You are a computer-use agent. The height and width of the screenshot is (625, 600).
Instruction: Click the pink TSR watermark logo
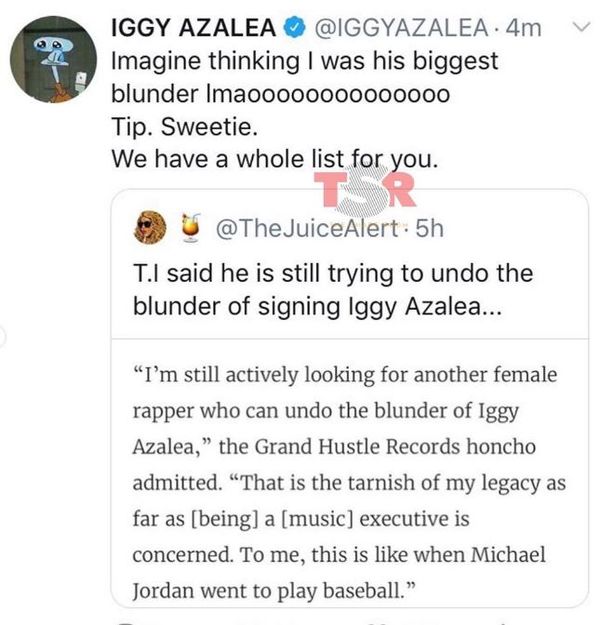[364, 189]
